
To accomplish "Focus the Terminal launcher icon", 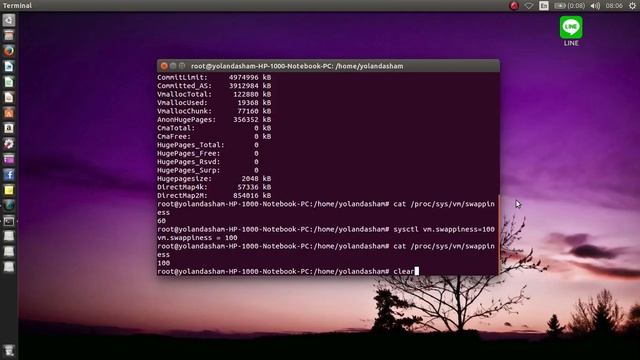I will coord(9,221).
